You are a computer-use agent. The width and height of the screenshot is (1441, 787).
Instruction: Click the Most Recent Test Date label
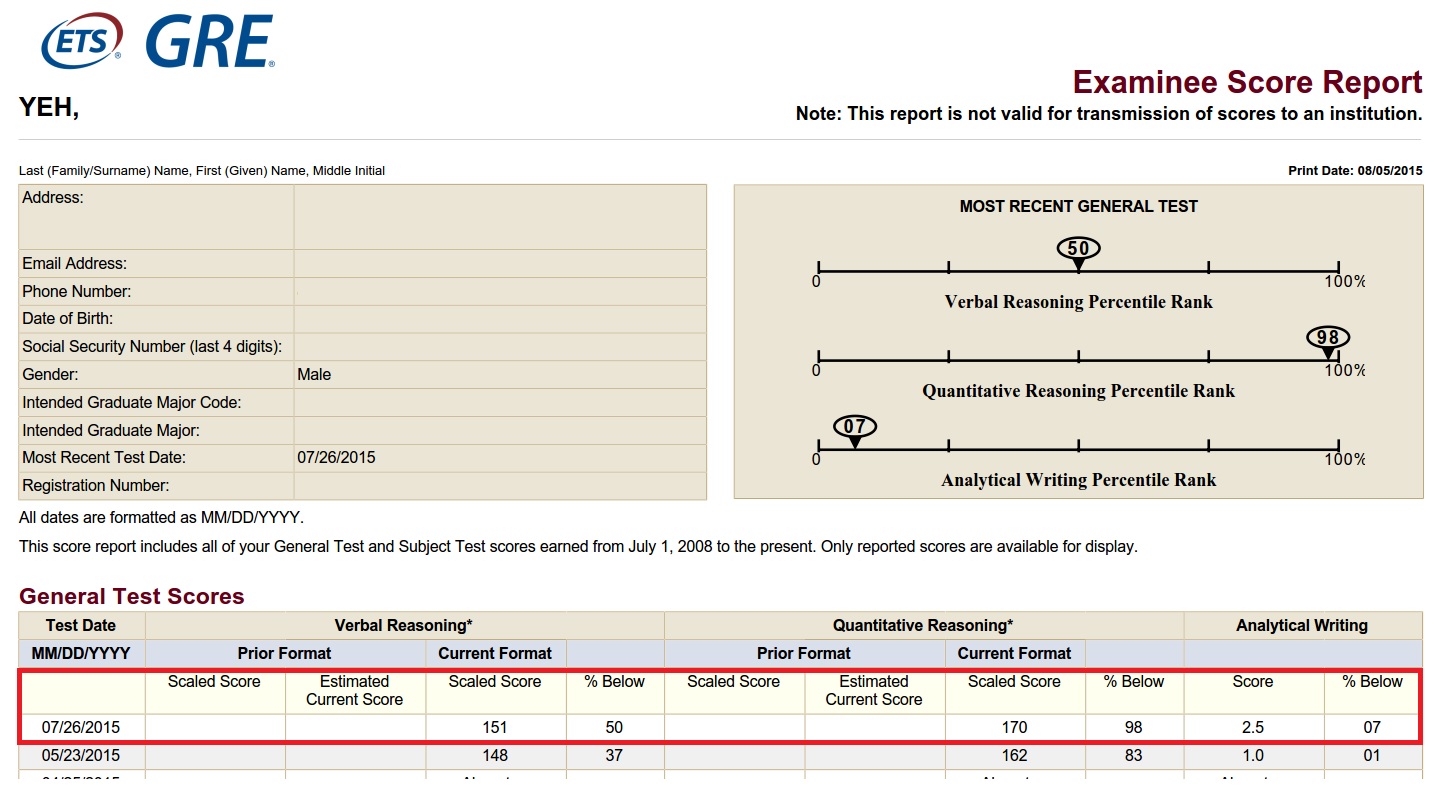coord(104,458)
